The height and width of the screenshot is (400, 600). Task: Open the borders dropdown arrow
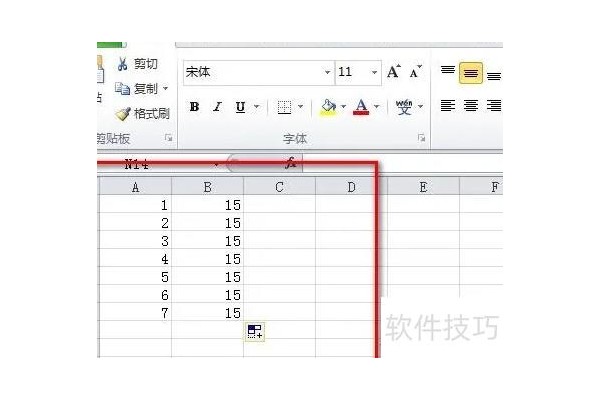pos(301,106)
